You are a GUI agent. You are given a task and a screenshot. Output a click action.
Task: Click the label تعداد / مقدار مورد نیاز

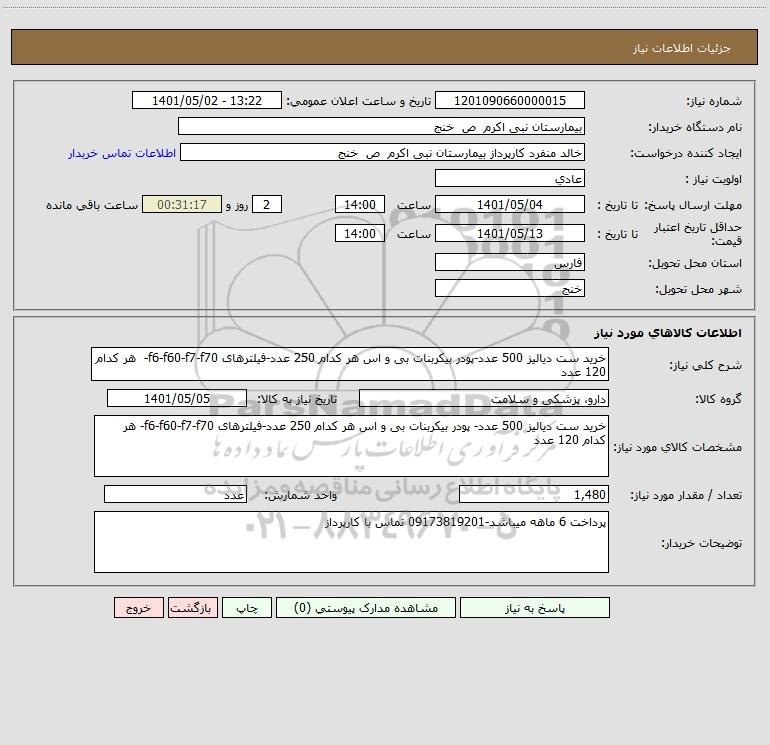pyautogui.click(x=686, y=495)
